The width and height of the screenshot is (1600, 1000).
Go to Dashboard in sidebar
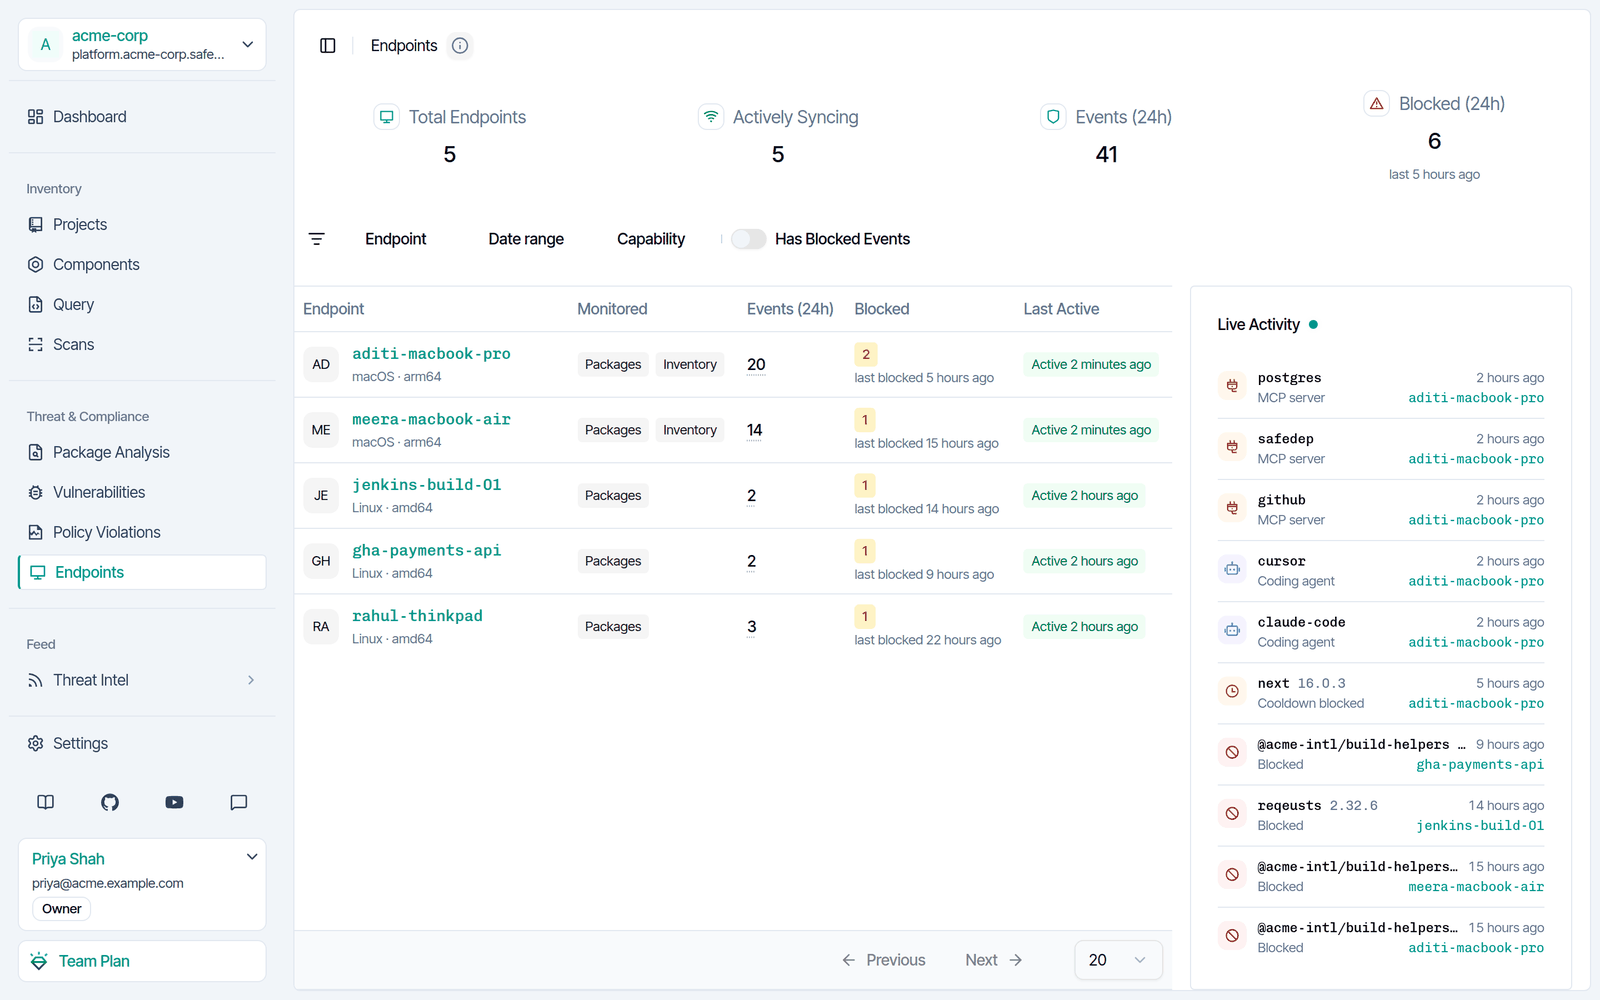tap(142, 117)
